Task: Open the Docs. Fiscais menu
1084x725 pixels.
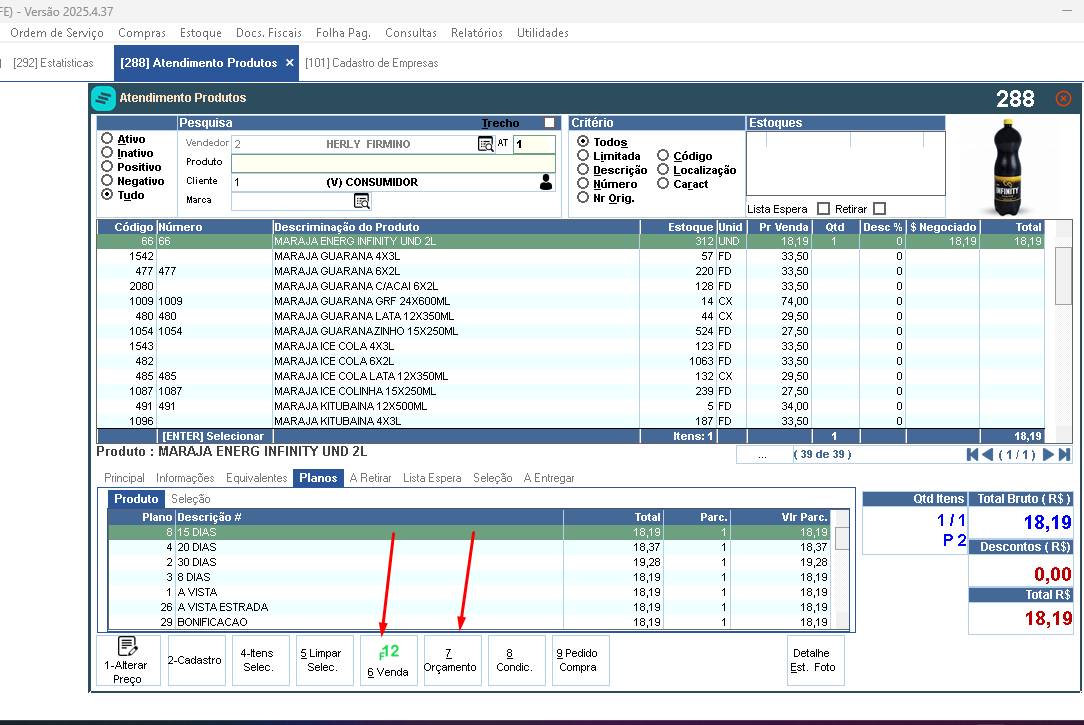Action: 269,32
